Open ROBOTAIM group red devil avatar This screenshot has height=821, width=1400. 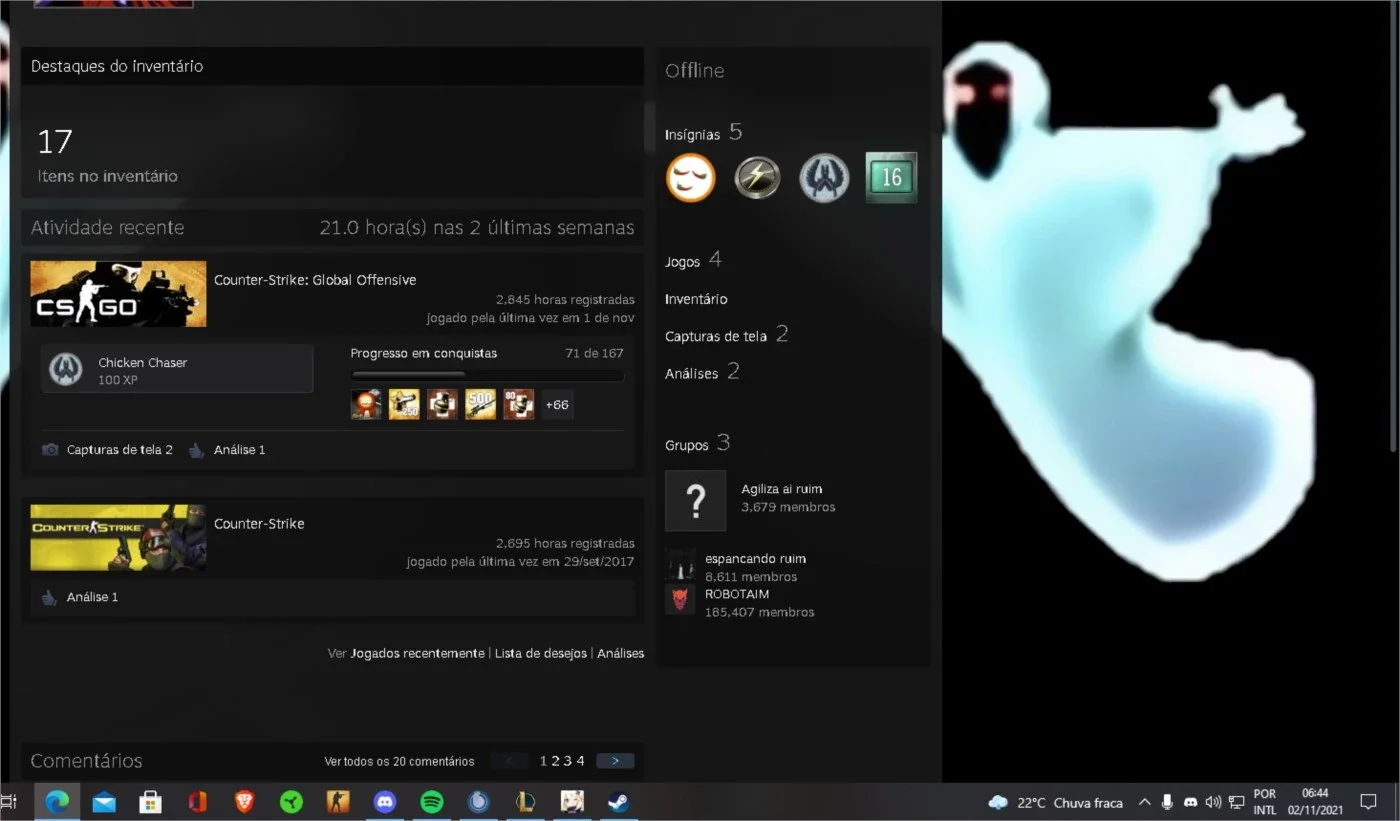(x=680, y=599)
